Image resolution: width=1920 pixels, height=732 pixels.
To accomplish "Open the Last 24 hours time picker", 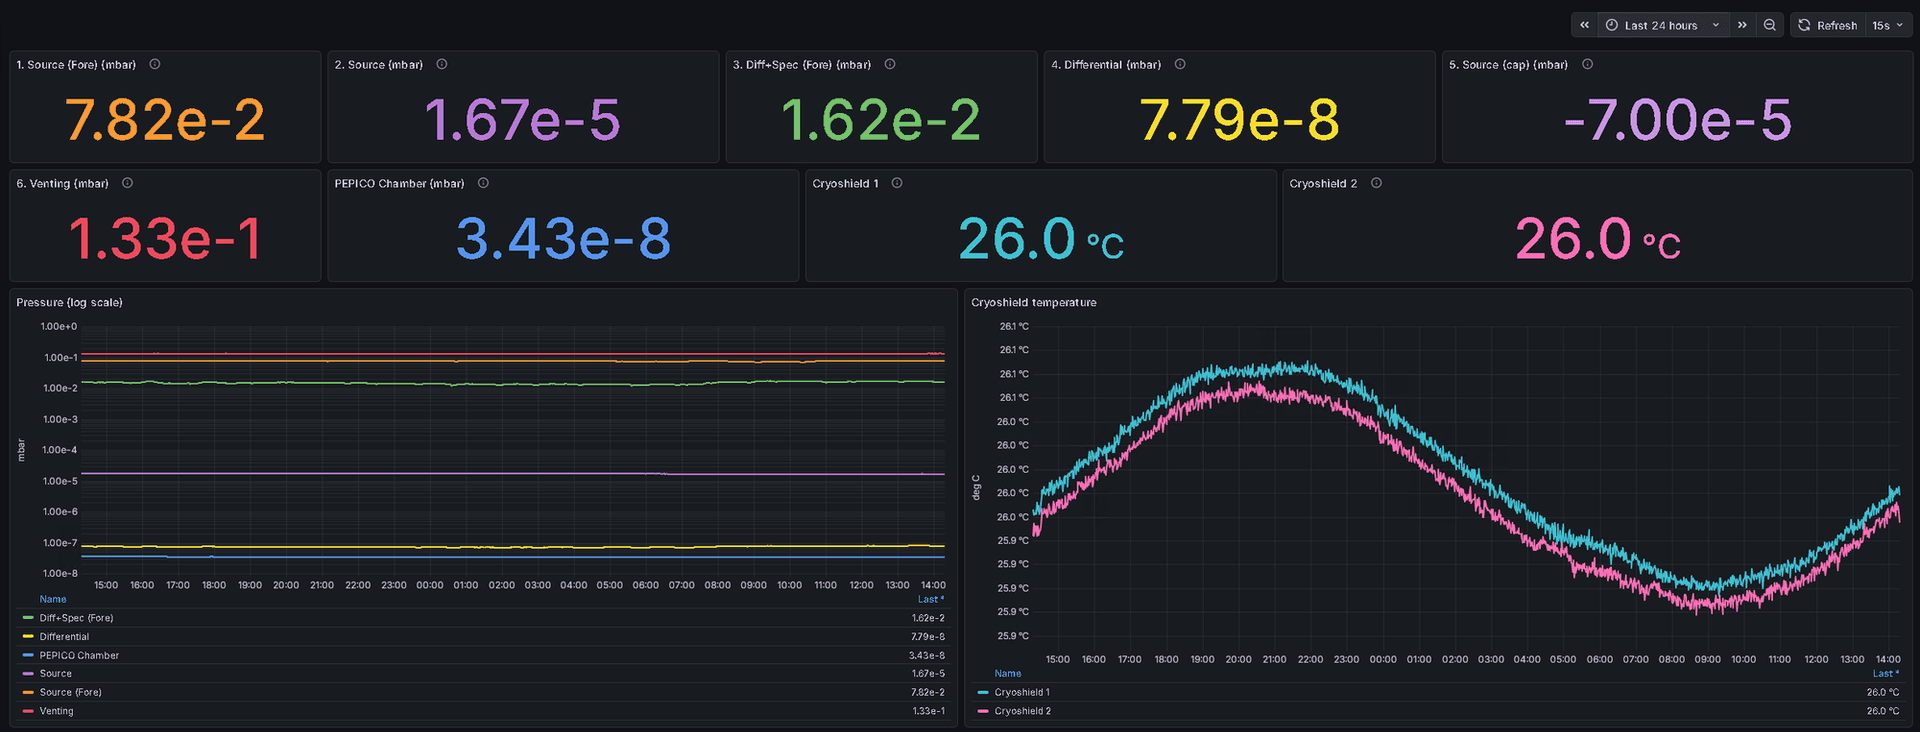I will (x=1663, y=25).
